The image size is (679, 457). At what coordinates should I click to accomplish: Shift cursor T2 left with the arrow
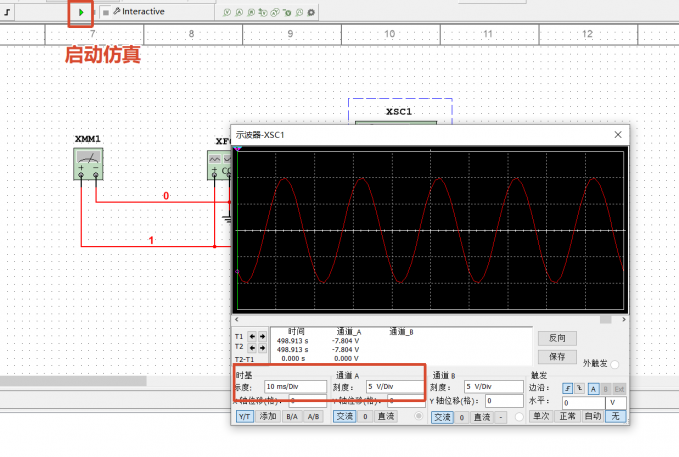pyautogui.click(x=252, y=347)
